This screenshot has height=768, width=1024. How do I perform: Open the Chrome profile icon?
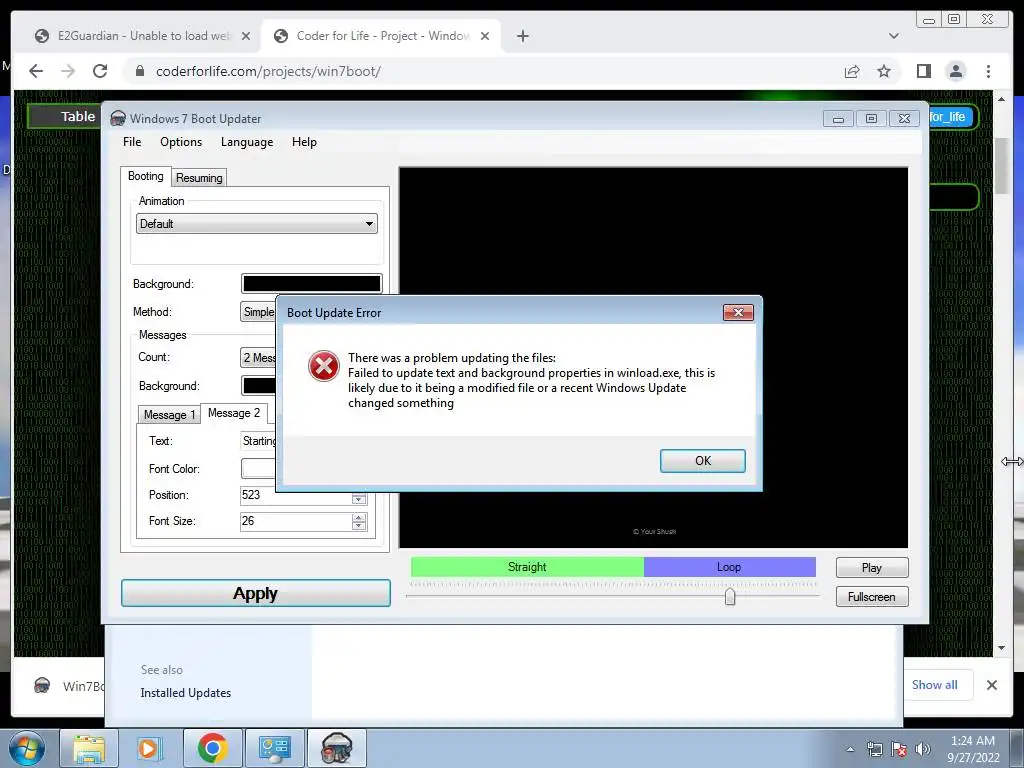coord(955,71)
